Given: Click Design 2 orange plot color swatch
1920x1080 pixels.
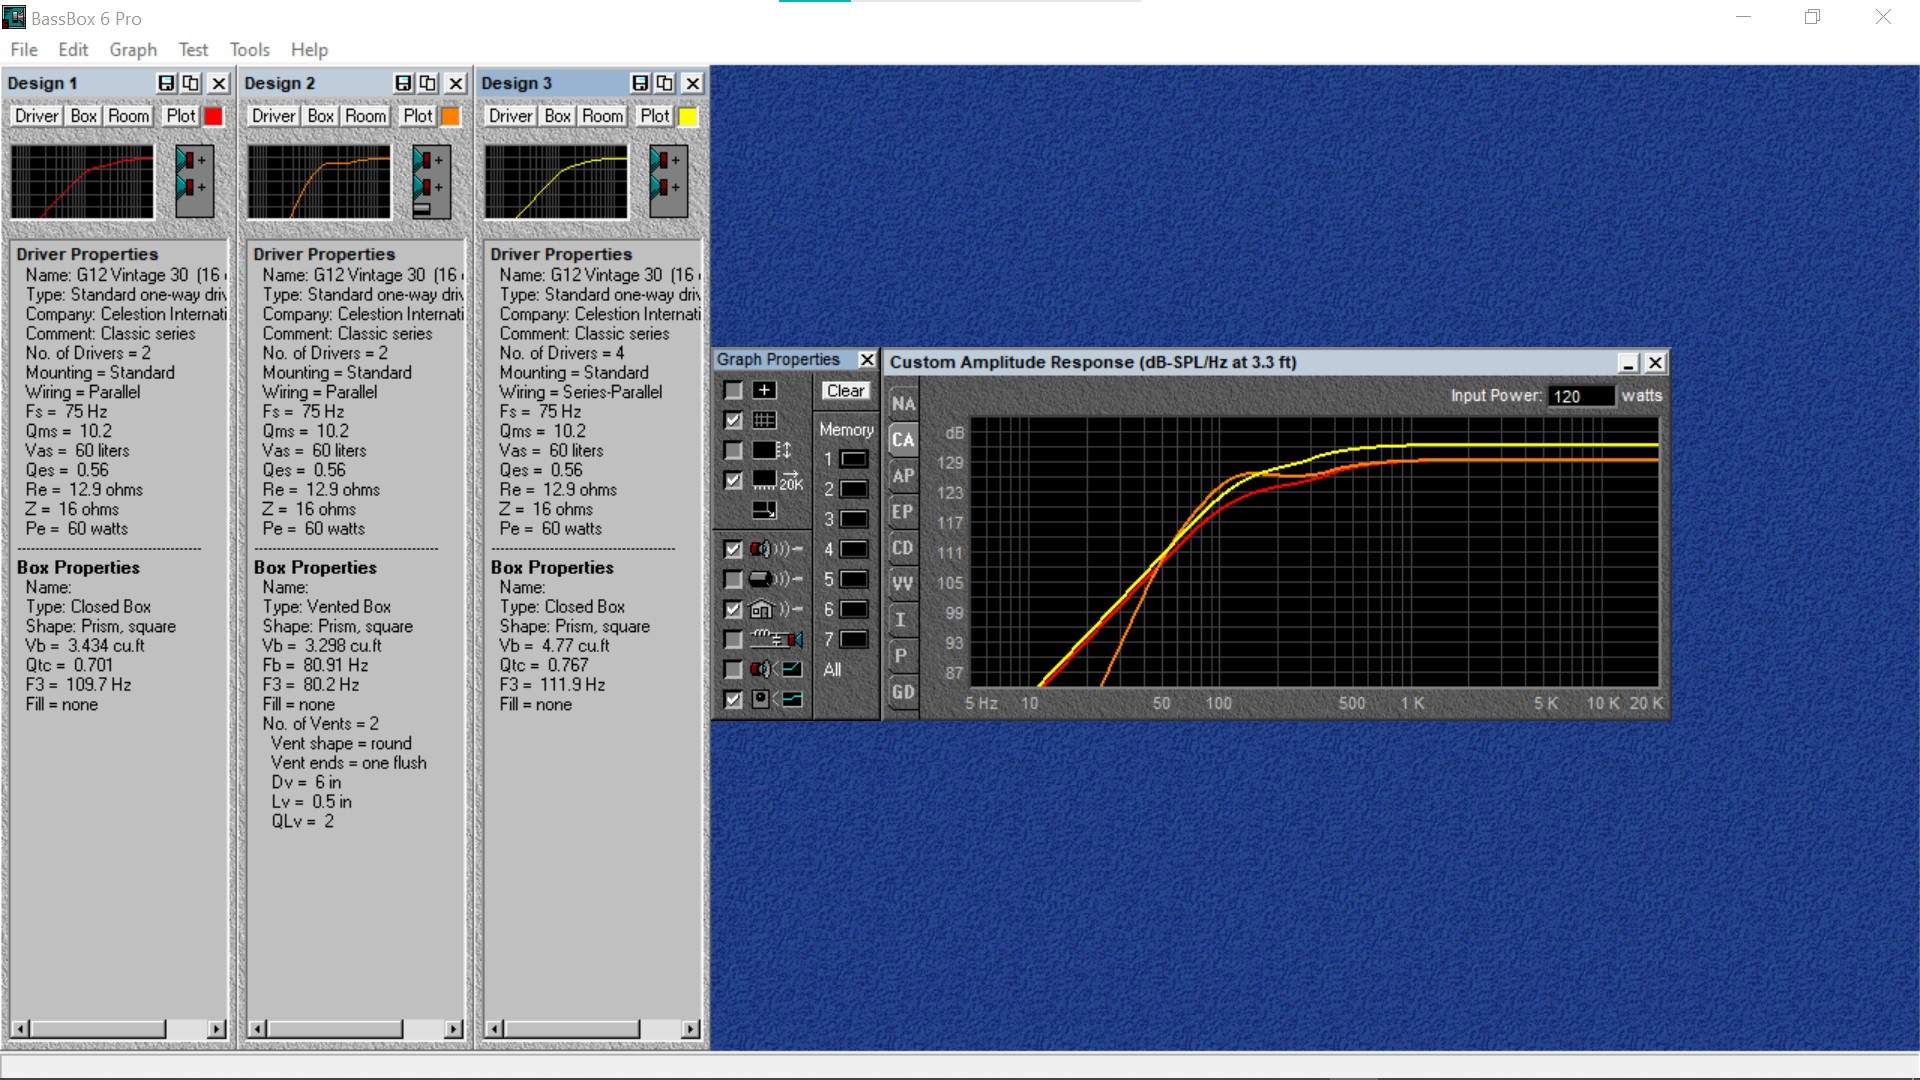Looking at the screenshot, I should [x=451, y=116].
